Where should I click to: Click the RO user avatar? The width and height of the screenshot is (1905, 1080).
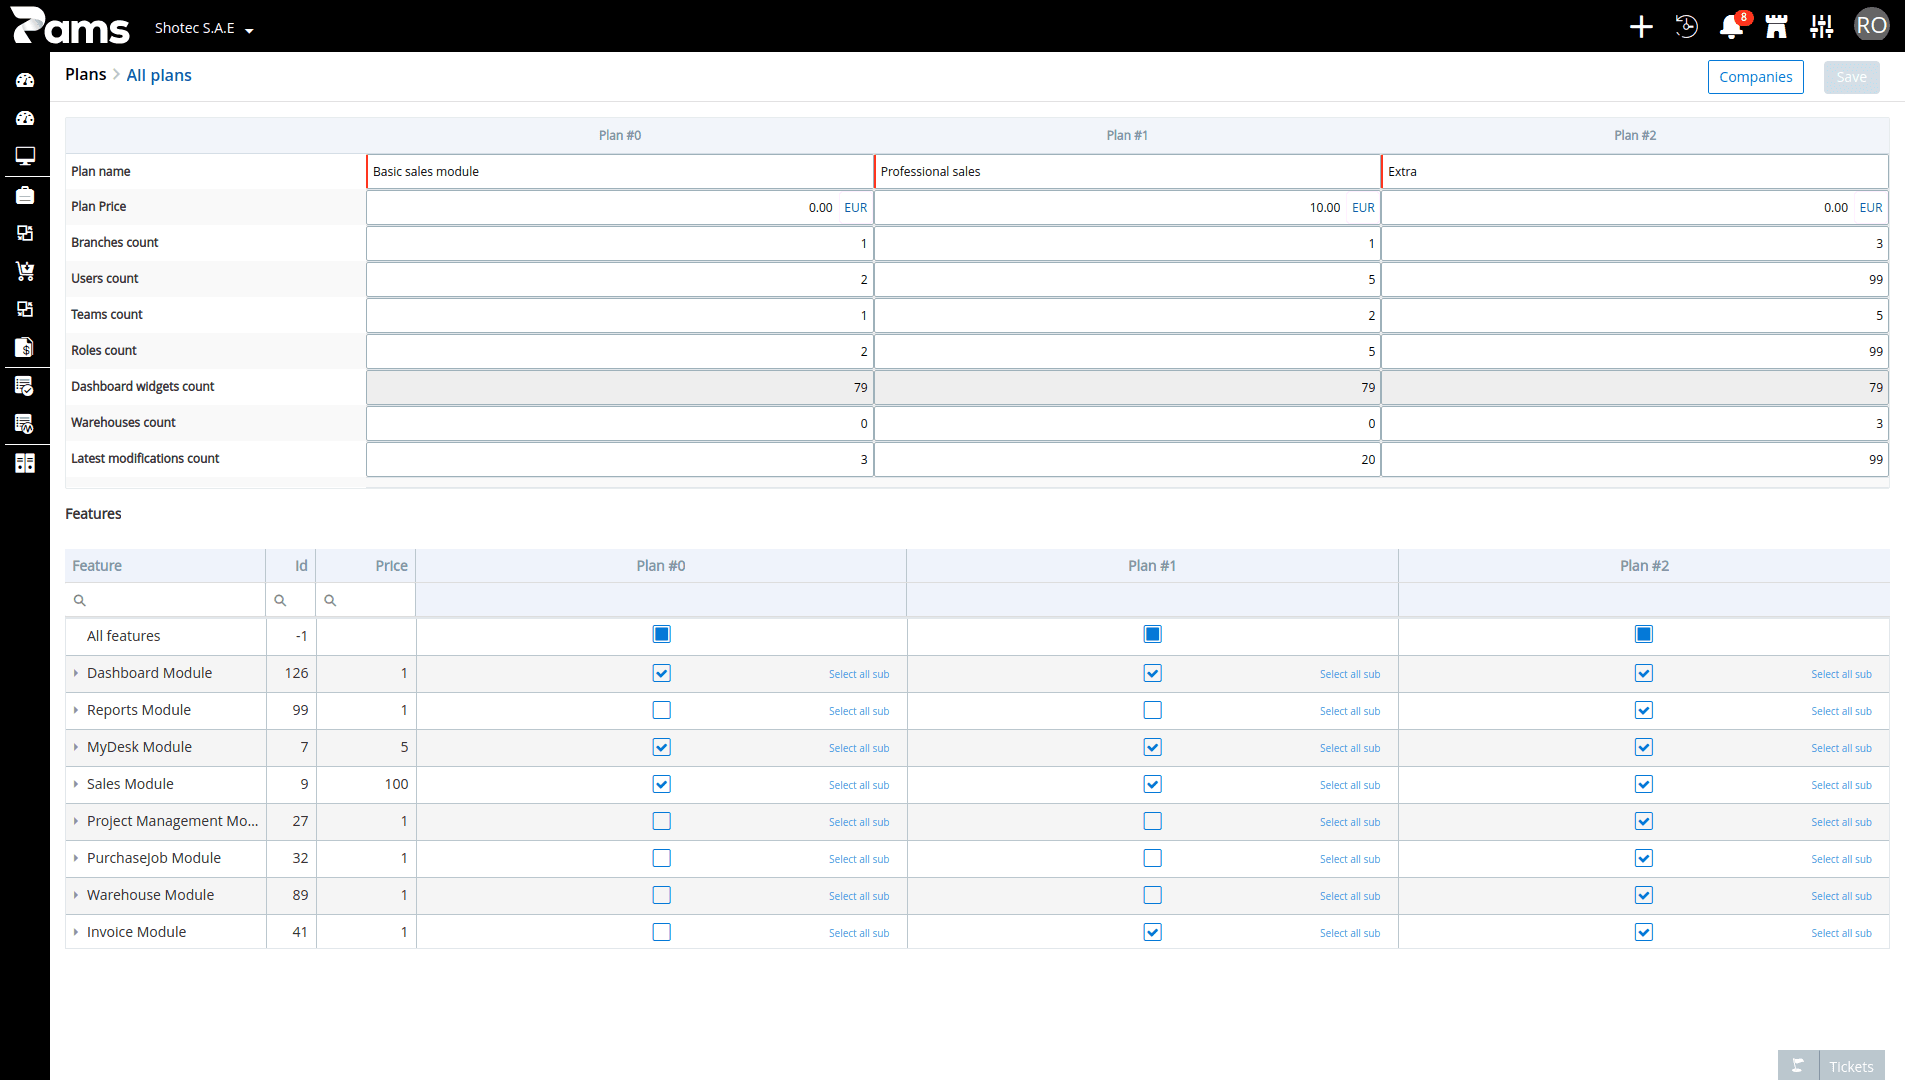1871,26
